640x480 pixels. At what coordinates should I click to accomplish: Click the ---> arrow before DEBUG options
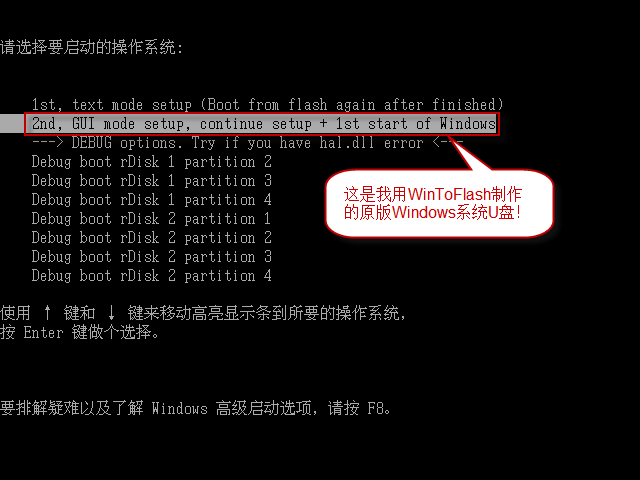47,143
